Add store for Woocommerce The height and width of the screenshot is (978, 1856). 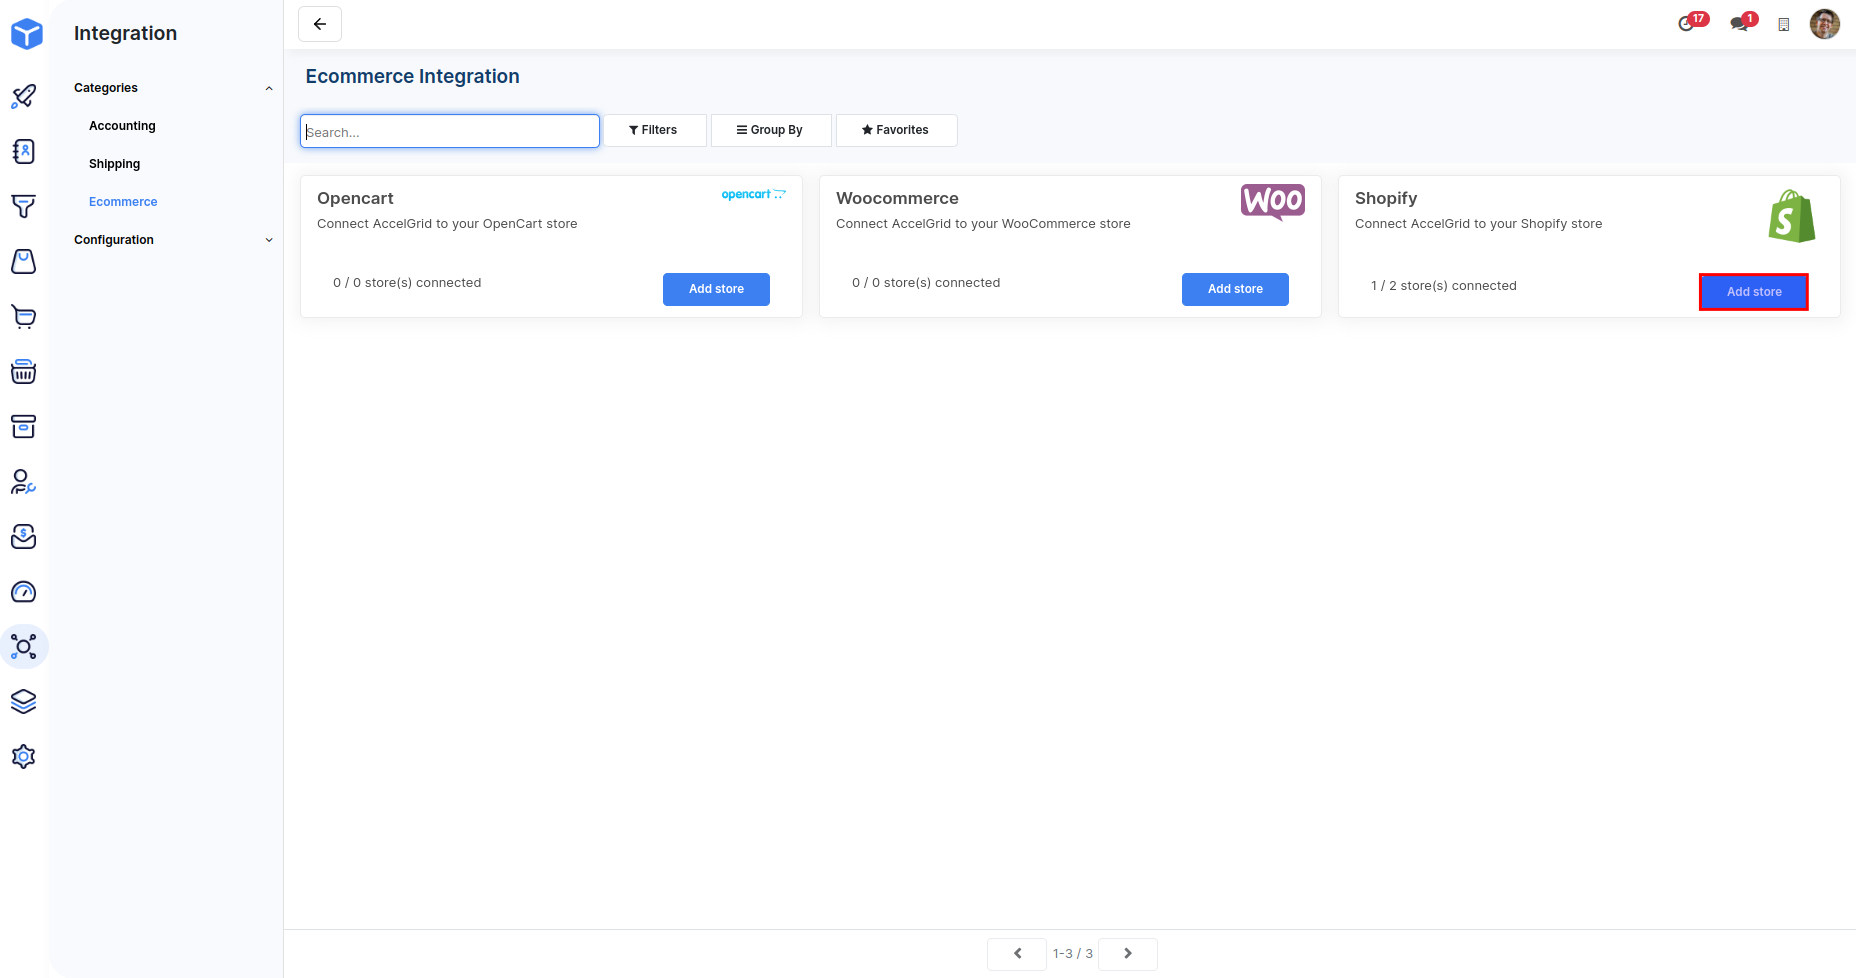1235,289
